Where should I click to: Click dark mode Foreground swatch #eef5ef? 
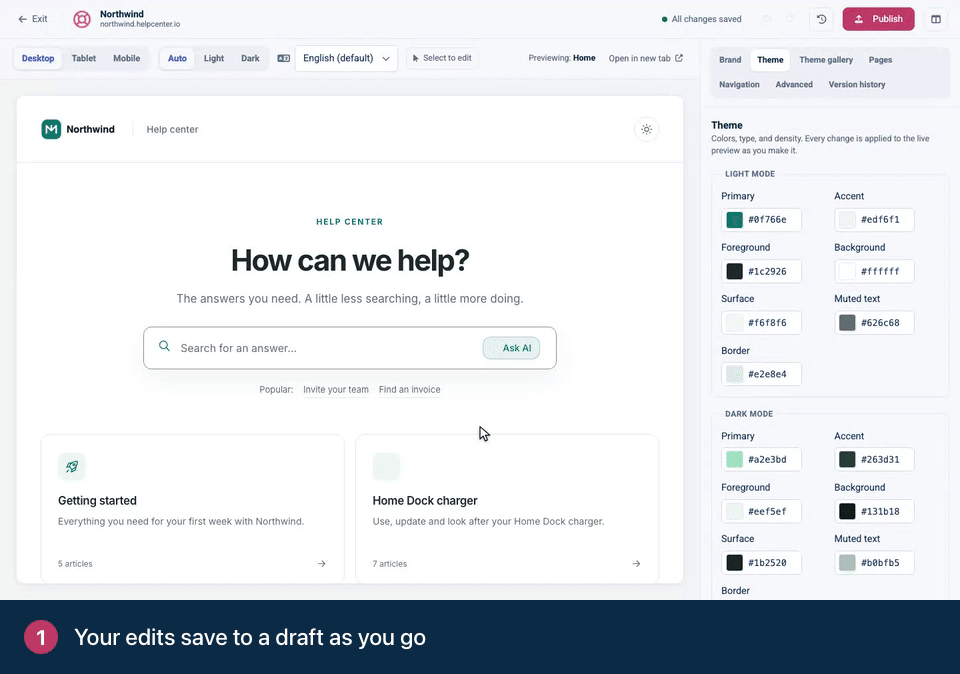pyautogui.click(x=735, y=511)
